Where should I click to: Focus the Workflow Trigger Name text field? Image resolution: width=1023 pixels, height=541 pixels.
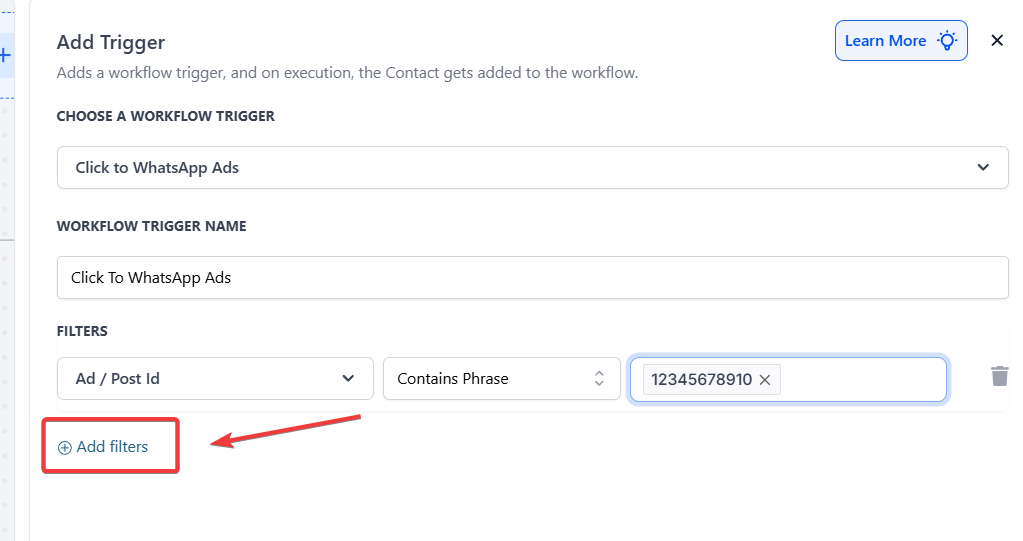(x=532, y=277)
